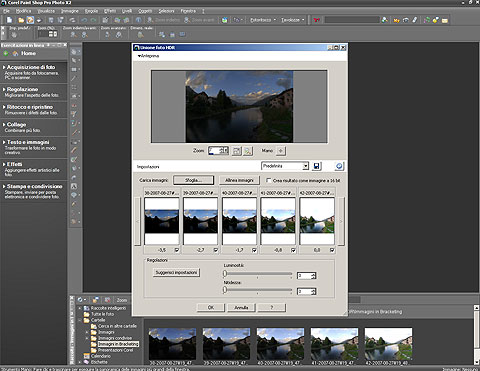Viewport: 480px width, 371px height.
Task: Toggle the checkbox under the -3,5 exposure thumbnail
Action: [177, 250]
